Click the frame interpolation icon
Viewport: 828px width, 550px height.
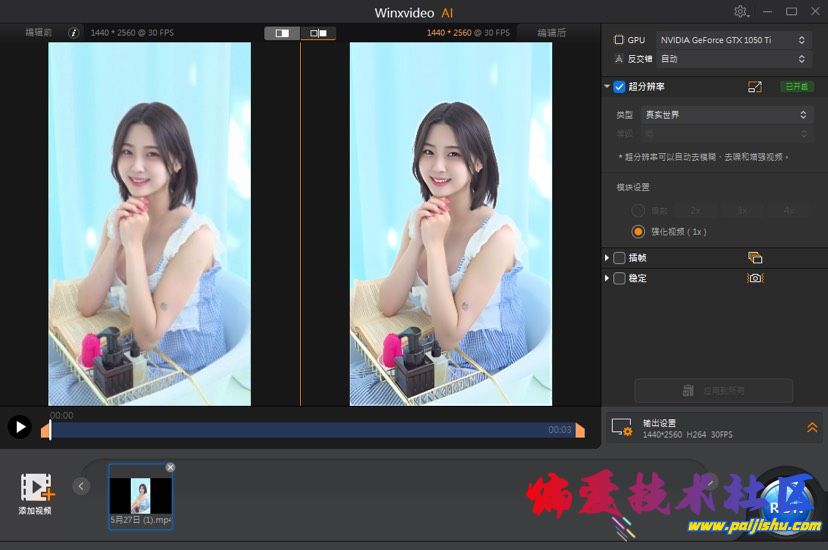coord(755,258)
